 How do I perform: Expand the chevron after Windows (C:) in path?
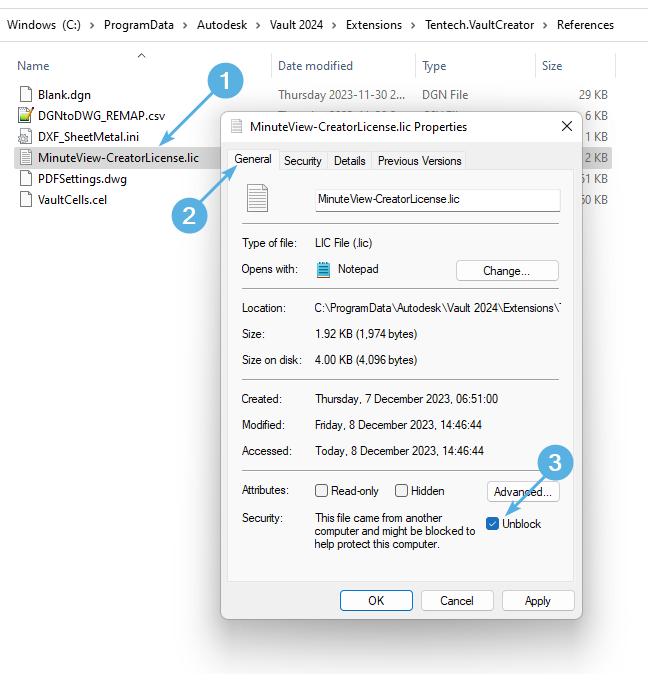pyautogui.click(x=92, y=25)
